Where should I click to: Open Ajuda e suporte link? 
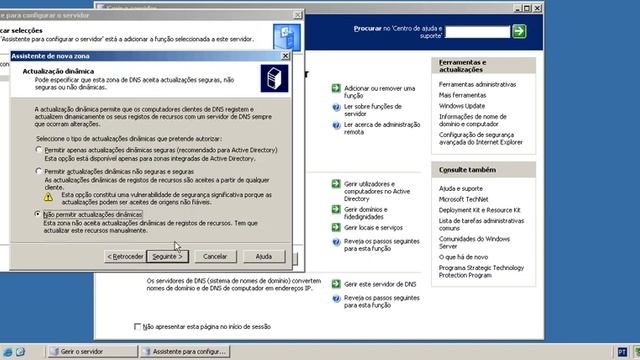coord(460,189)
